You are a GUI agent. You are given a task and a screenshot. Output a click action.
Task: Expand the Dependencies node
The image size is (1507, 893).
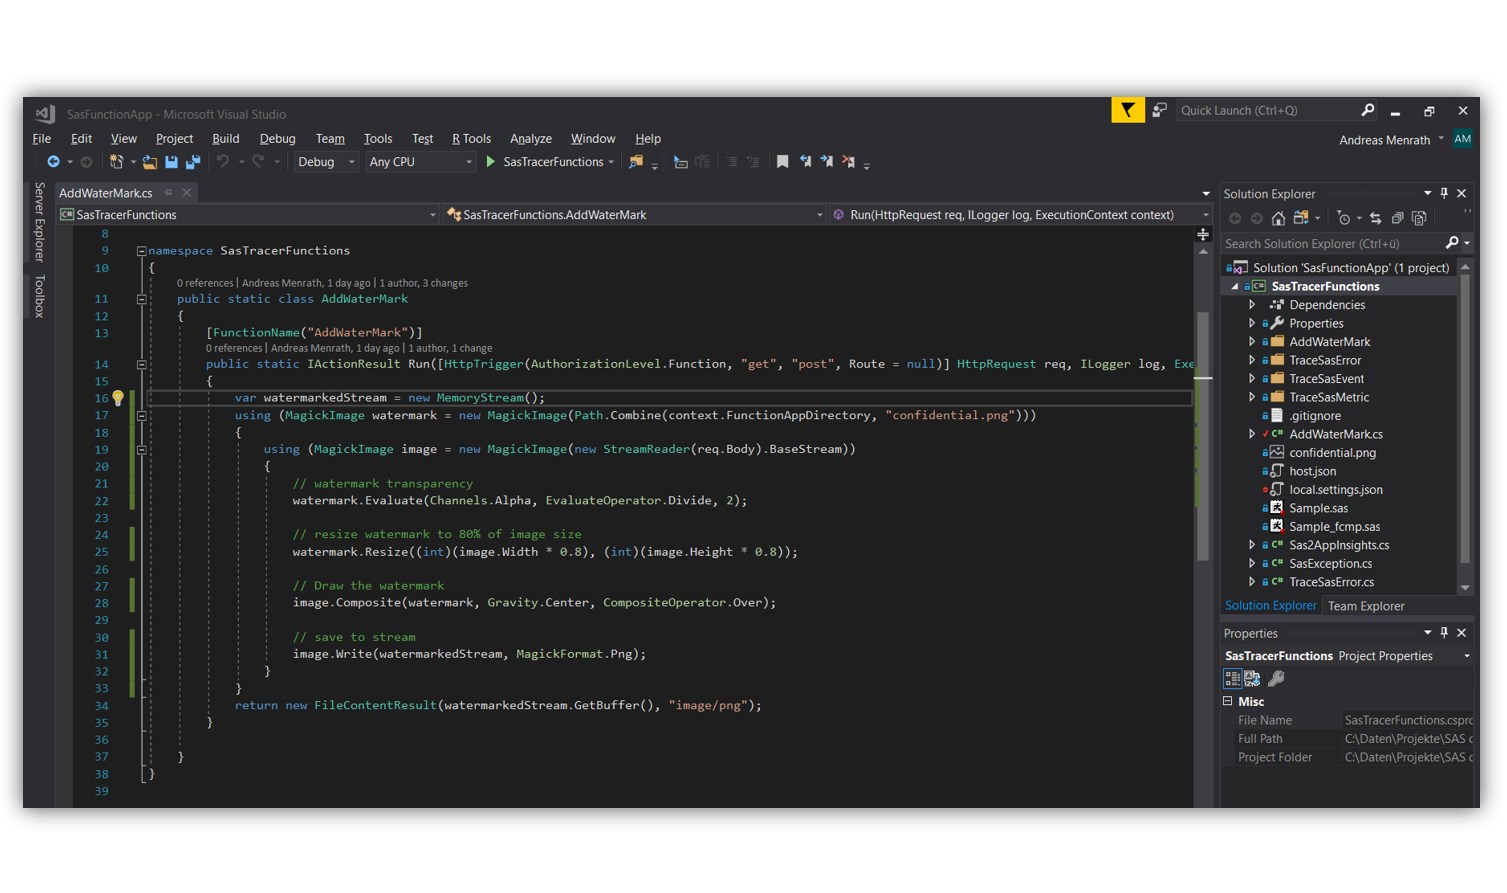pyautogui.click(x=1252, y=305)
